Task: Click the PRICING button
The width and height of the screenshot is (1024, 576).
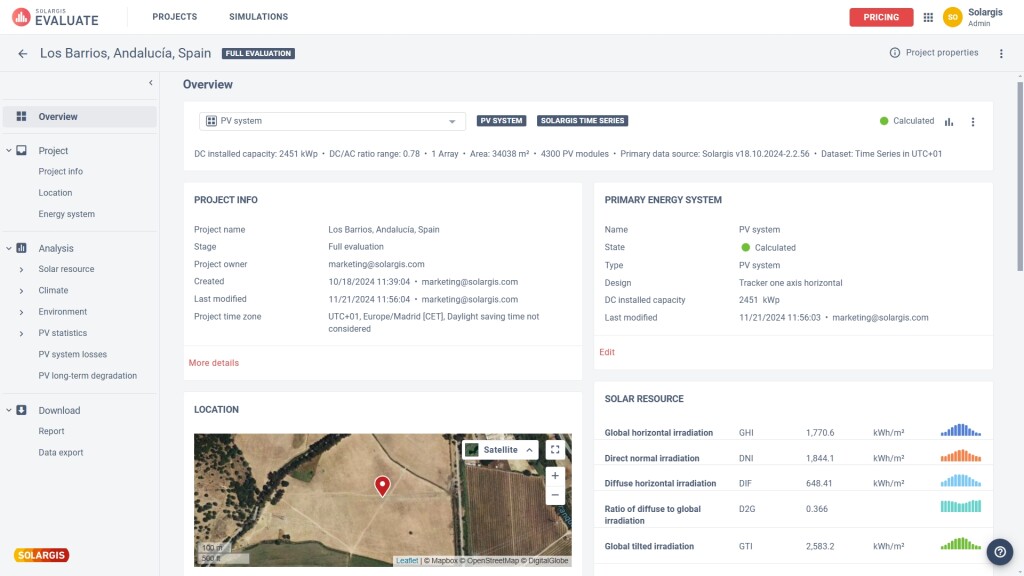Action: (881, 16)
